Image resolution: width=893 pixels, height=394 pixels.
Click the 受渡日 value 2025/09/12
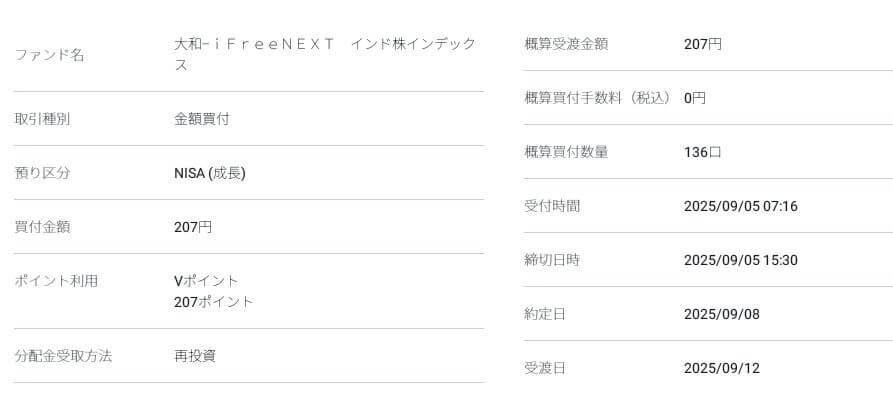722,368
